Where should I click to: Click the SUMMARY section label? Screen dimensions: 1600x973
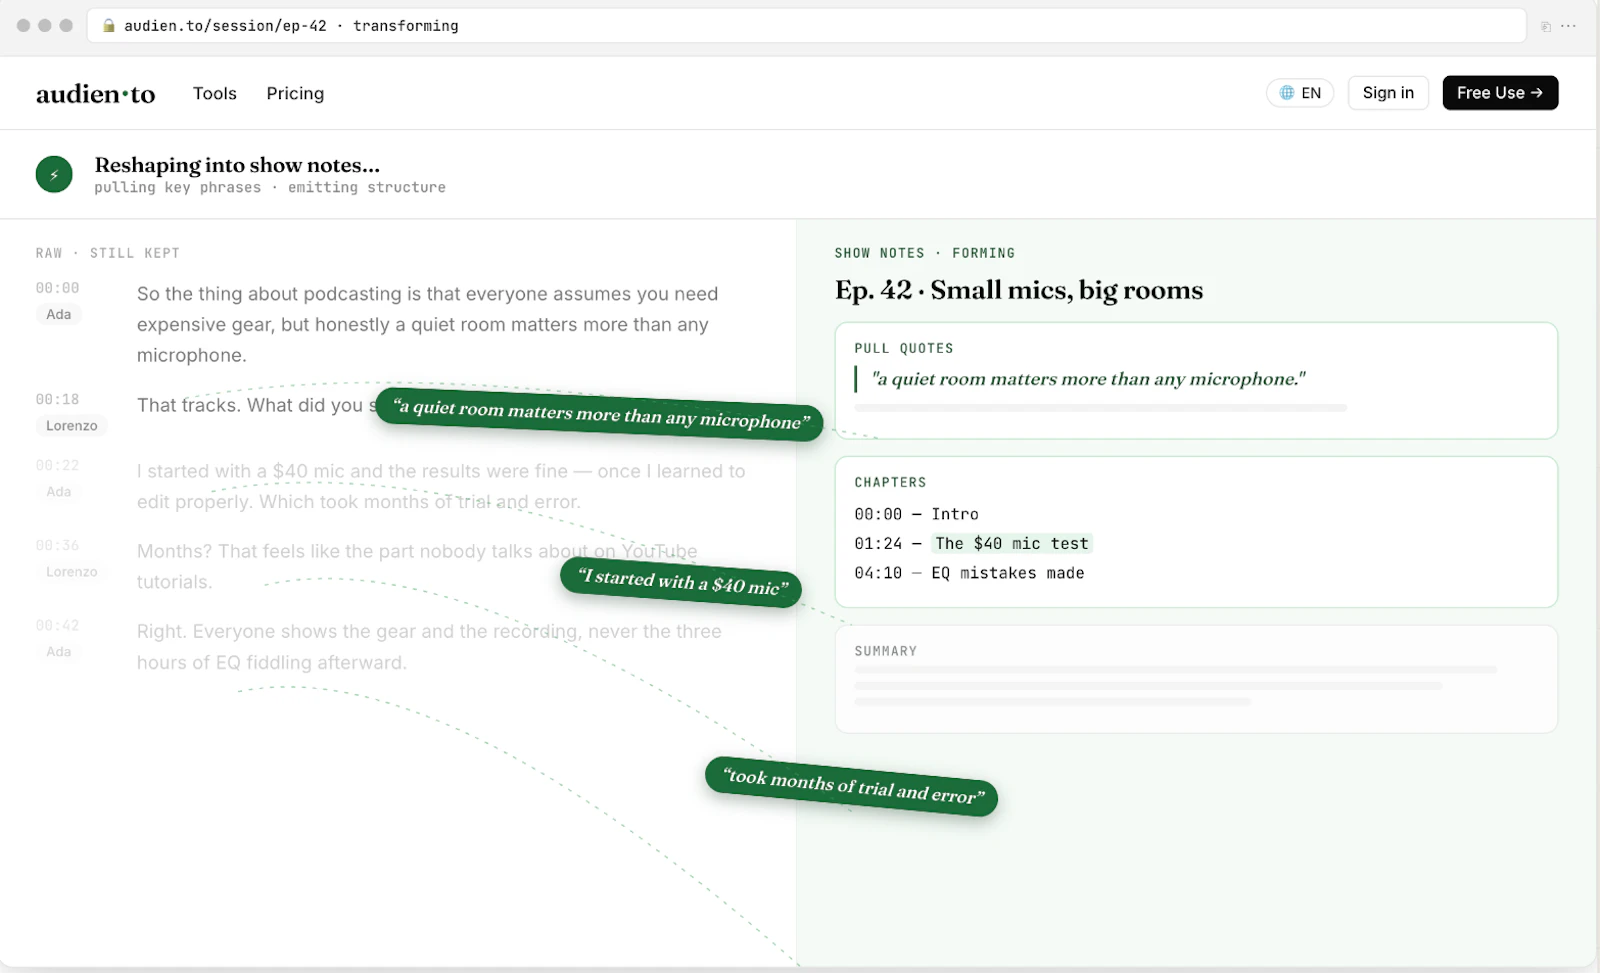point(886,651)
